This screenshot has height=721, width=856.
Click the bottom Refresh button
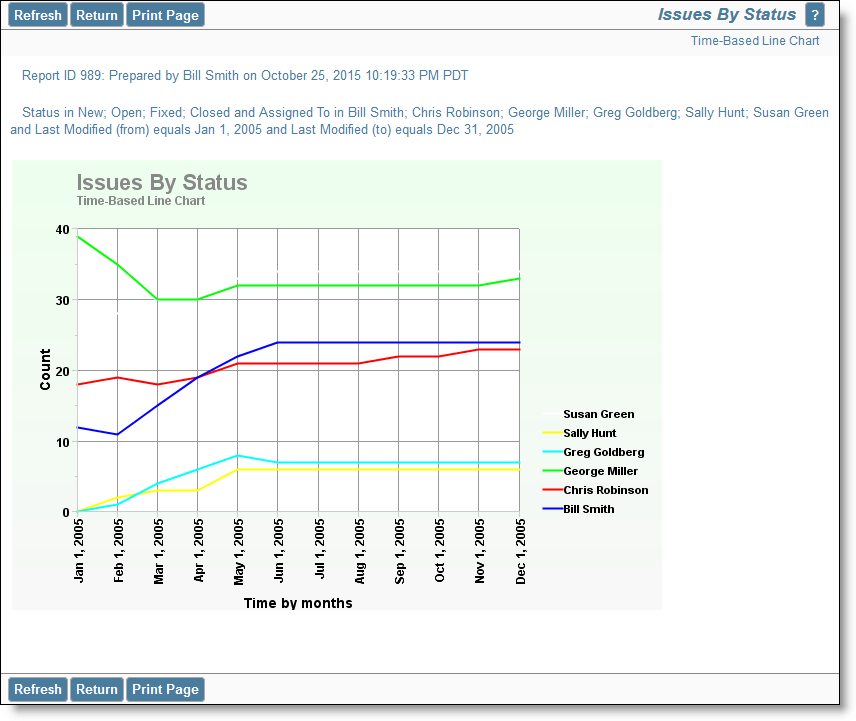coord(38,689)
